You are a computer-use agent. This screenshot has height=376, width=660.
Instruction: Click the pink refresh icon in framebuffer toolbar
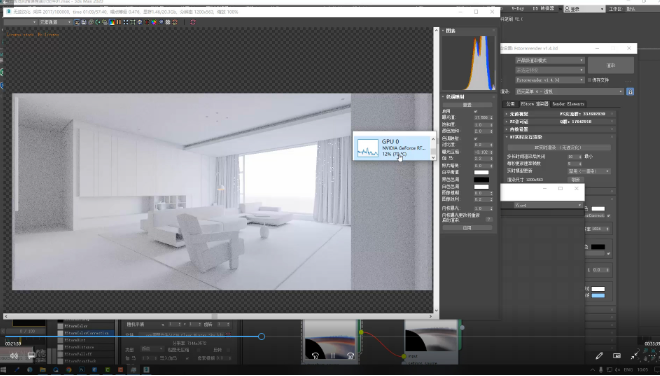(193, 22)
